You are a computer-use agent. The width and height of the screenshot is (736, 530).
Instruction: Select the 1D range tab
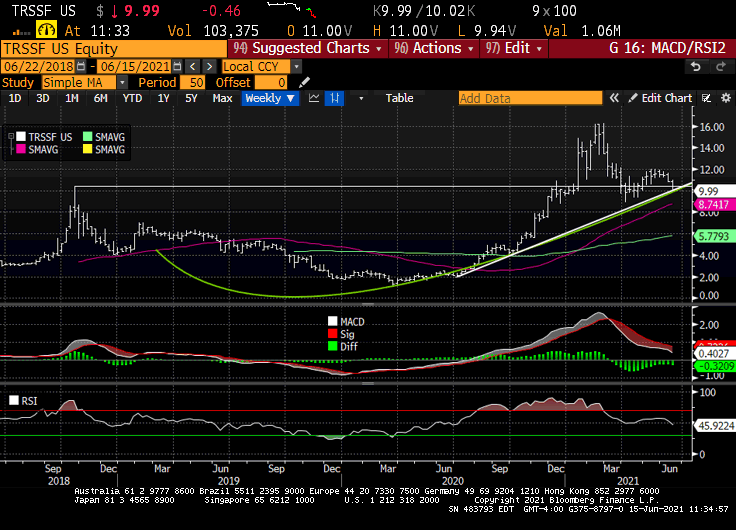tap(15, 98)
